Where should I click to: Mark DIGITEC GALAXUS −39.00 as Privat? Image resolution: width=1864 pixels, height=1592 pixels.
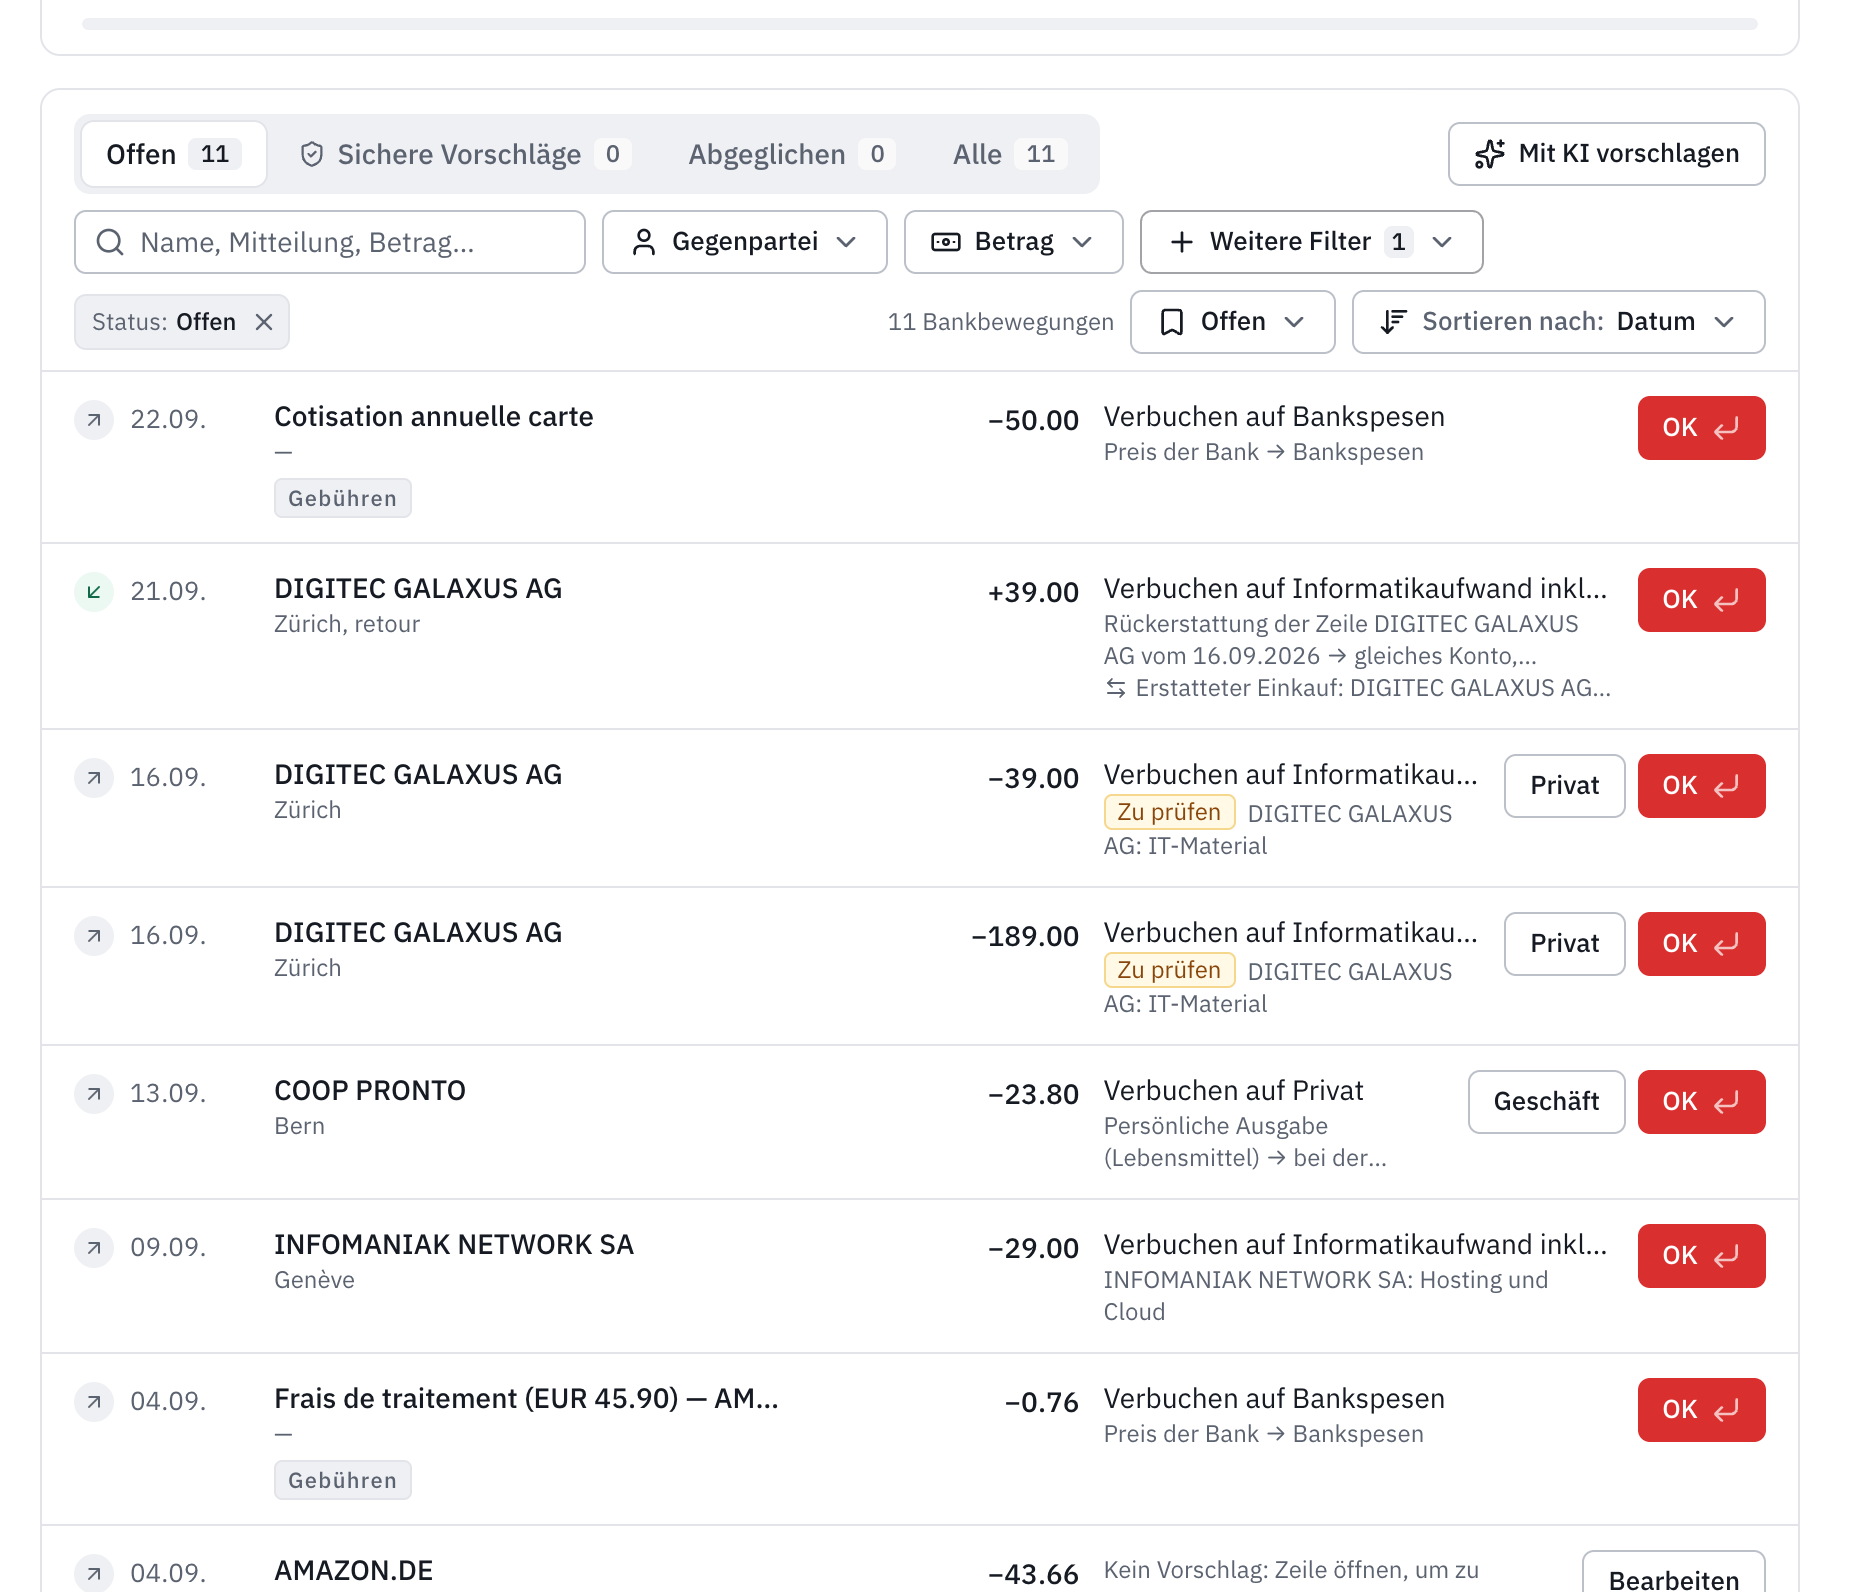pyautogui.click(x=1564, y=786)
